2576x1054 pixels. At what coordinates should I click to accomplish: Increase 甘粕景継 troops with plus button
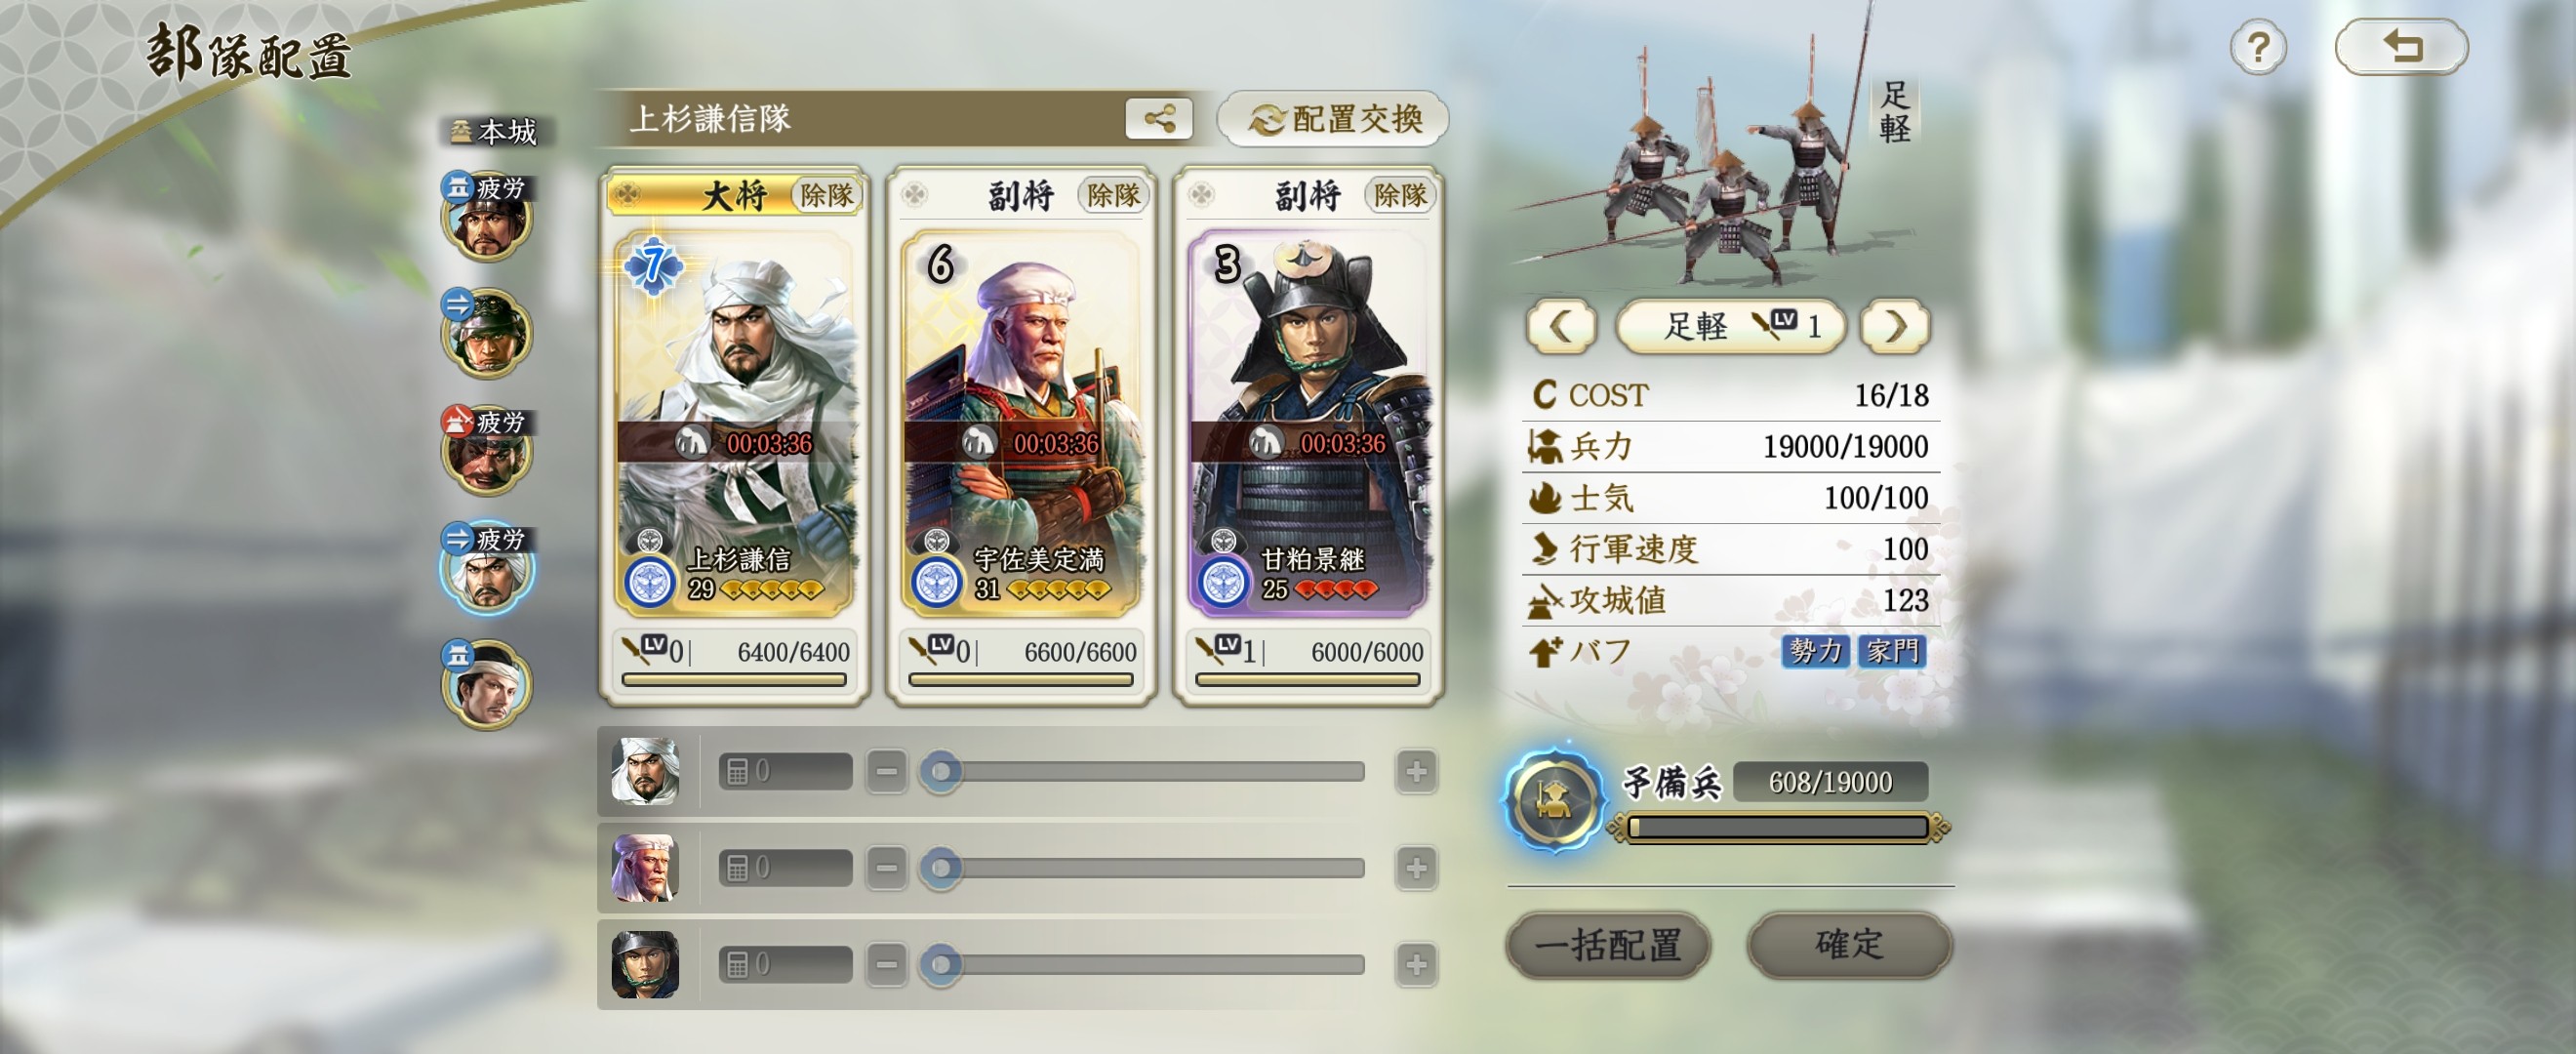click(x=1416, y=964)
